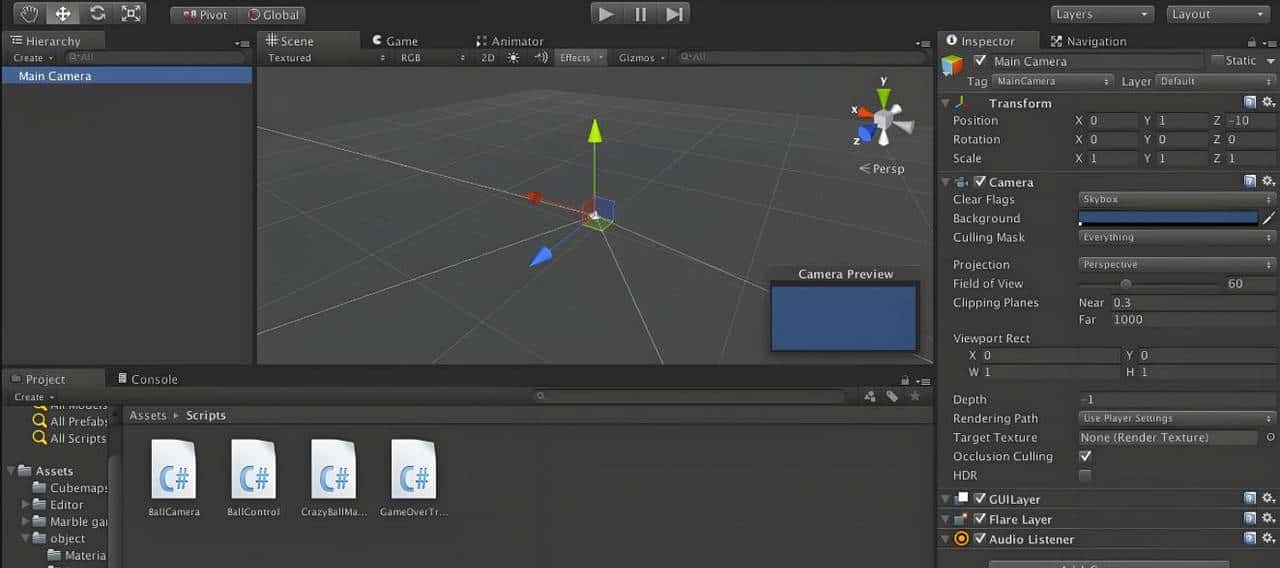1280x568 pixels.
Task: Open the Navigation tab
Action: 1087,41
